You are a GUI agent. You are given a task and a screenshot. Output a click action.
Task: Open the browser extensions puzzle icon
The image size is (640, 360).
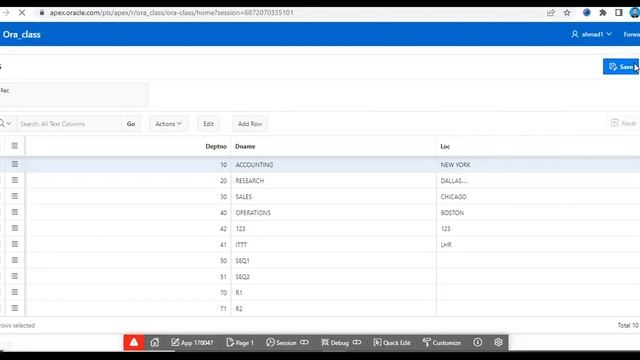click(x=602, y=13)
